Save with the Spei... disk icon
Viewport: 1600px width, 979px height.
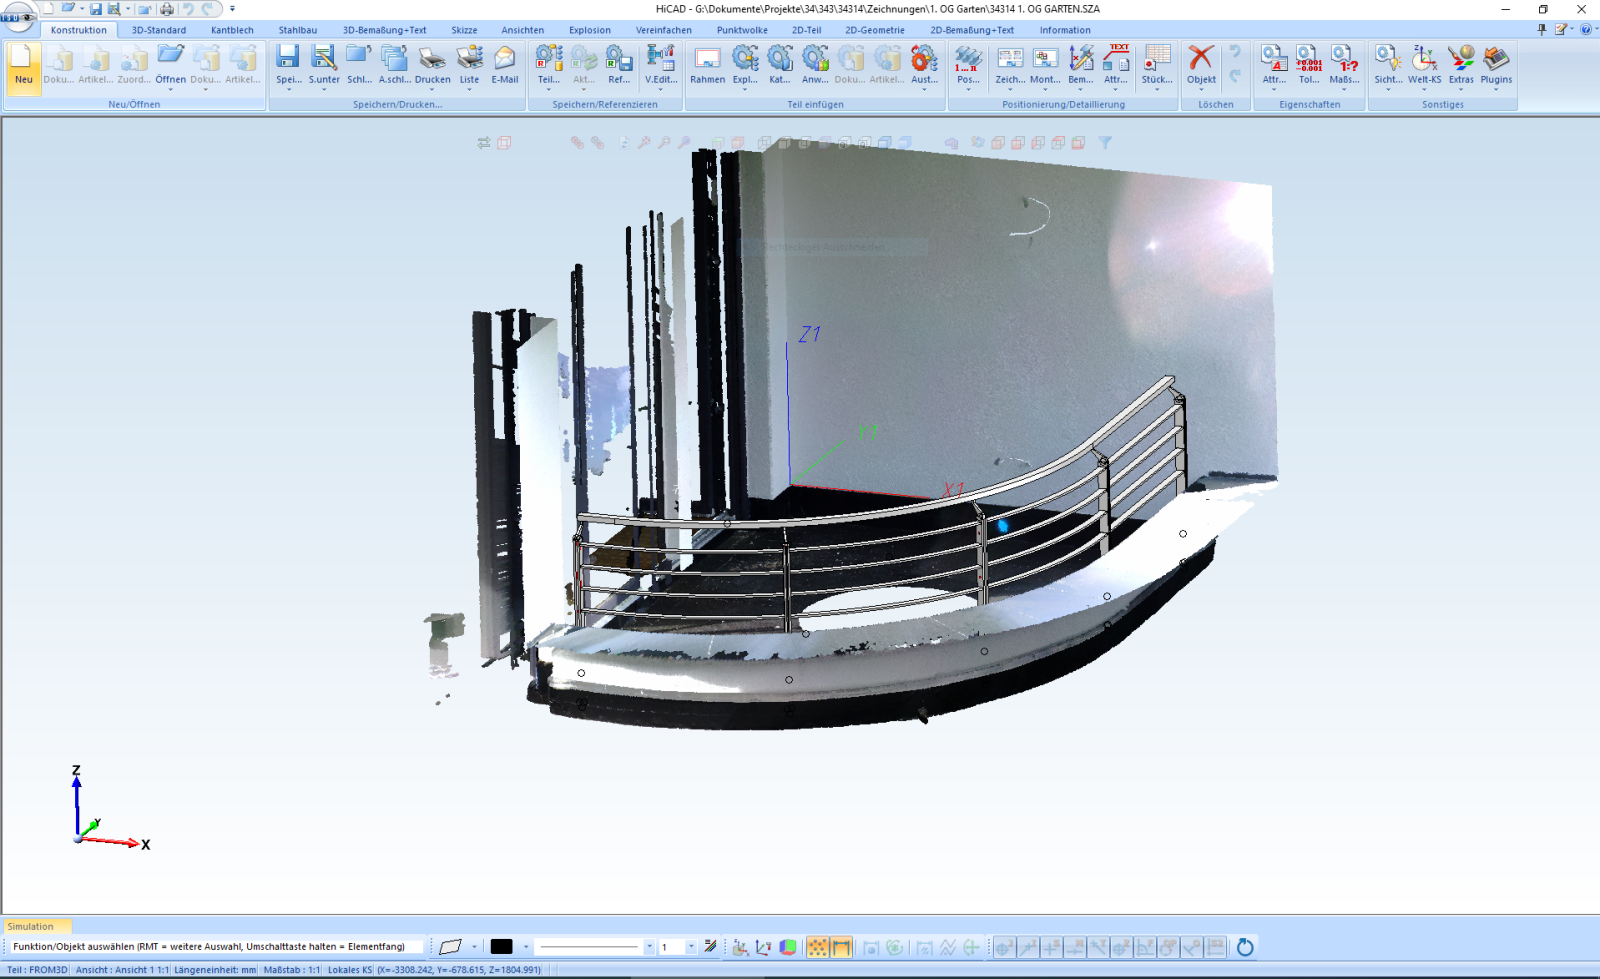288,58
